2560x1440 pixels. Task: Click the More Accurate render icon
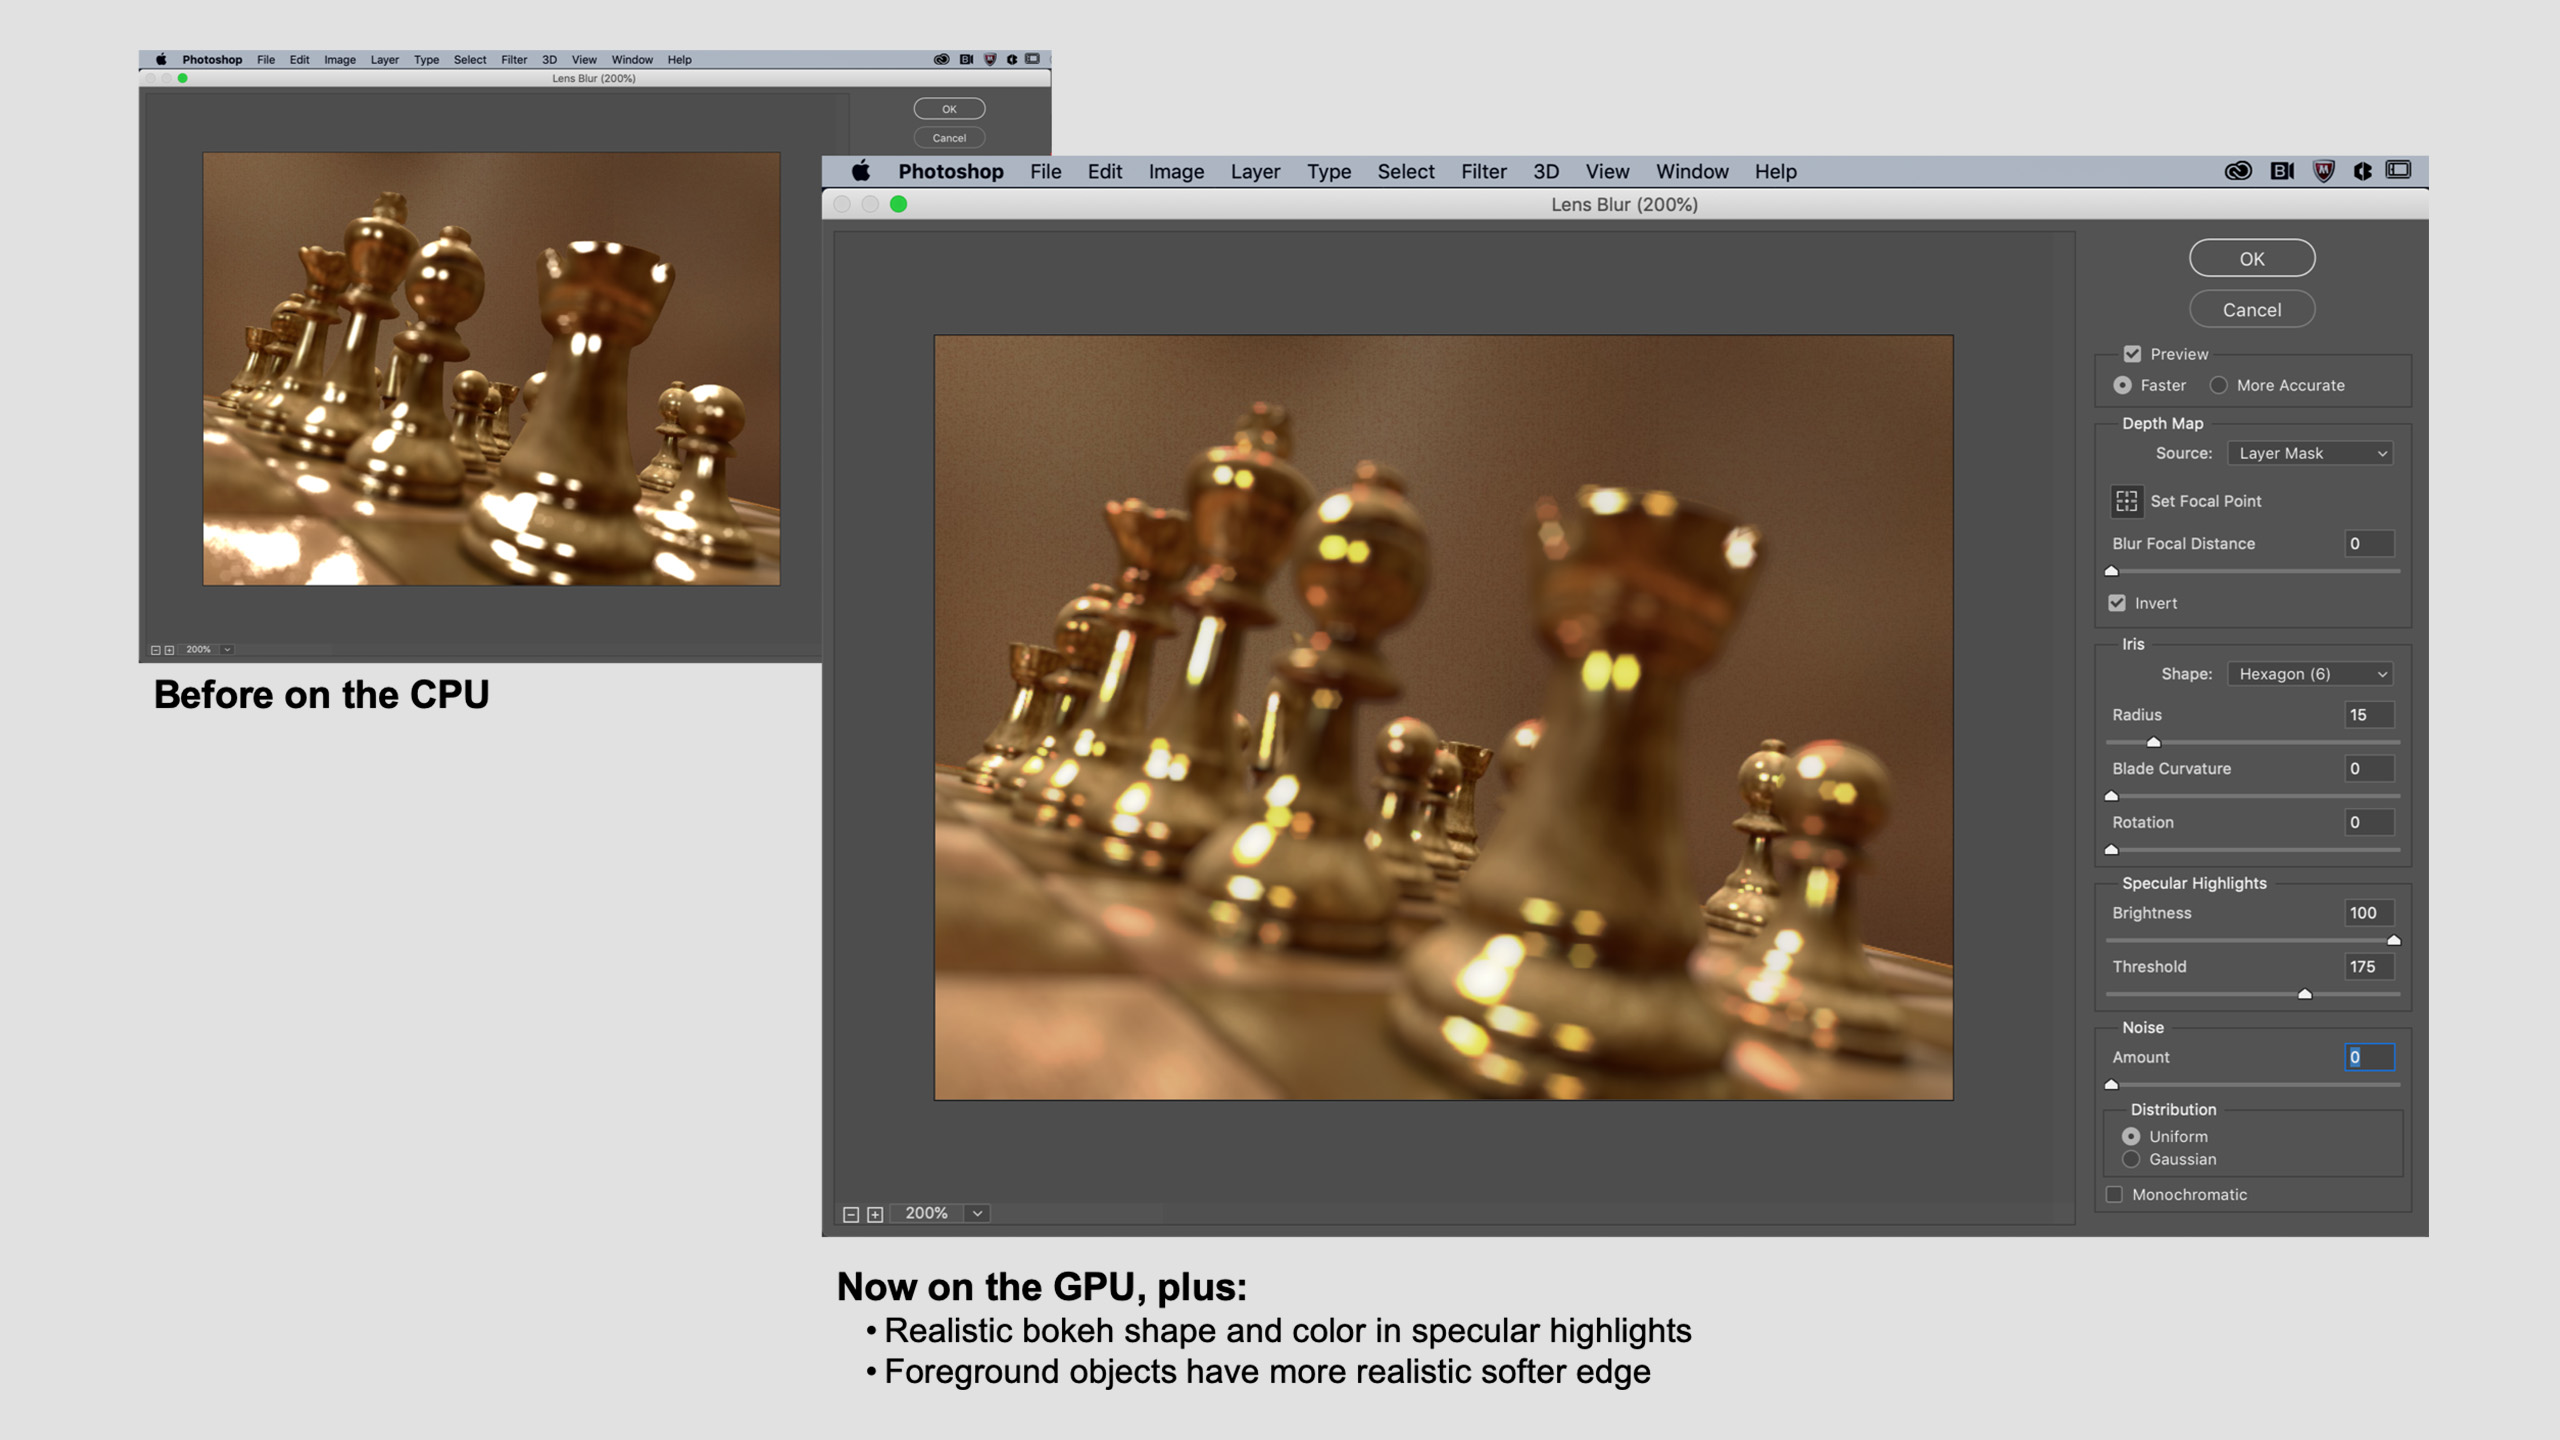tap(2219, 385)
